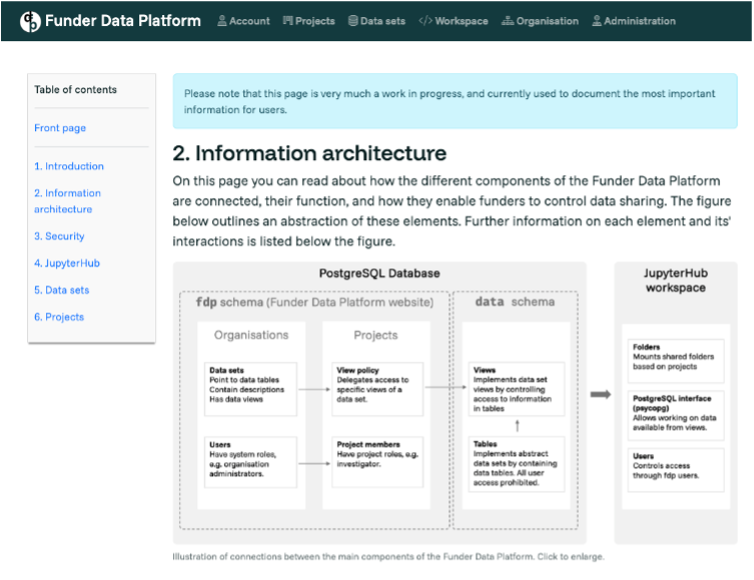Open Front page from table of contents
Image resolution: width=754 pixels, height=580 pixels.
click(60, 128)
